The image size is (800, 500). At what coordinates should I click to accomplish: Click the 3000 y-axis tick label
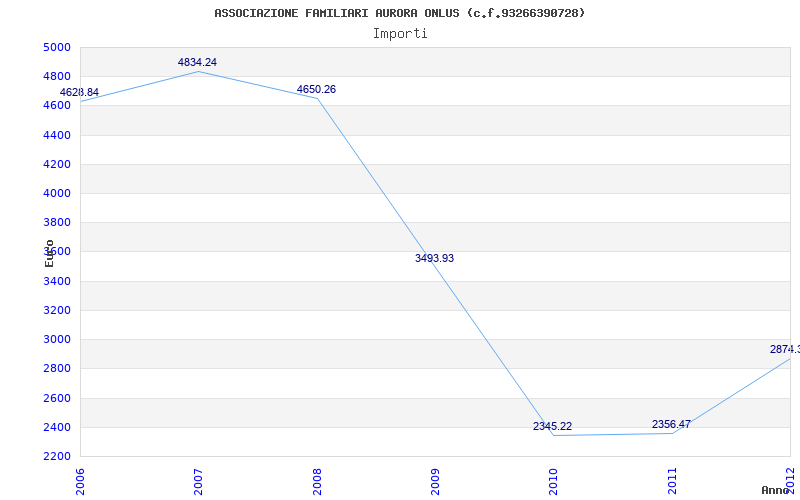coord(57,339)
